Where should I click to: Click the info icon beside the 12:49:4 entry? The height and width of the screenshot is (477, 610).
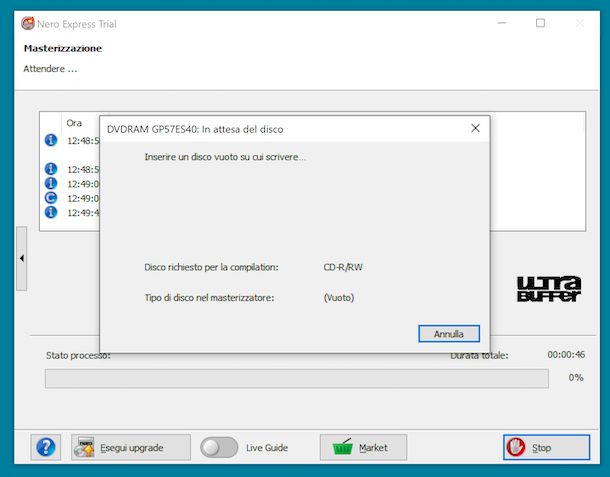click(51, 212)
